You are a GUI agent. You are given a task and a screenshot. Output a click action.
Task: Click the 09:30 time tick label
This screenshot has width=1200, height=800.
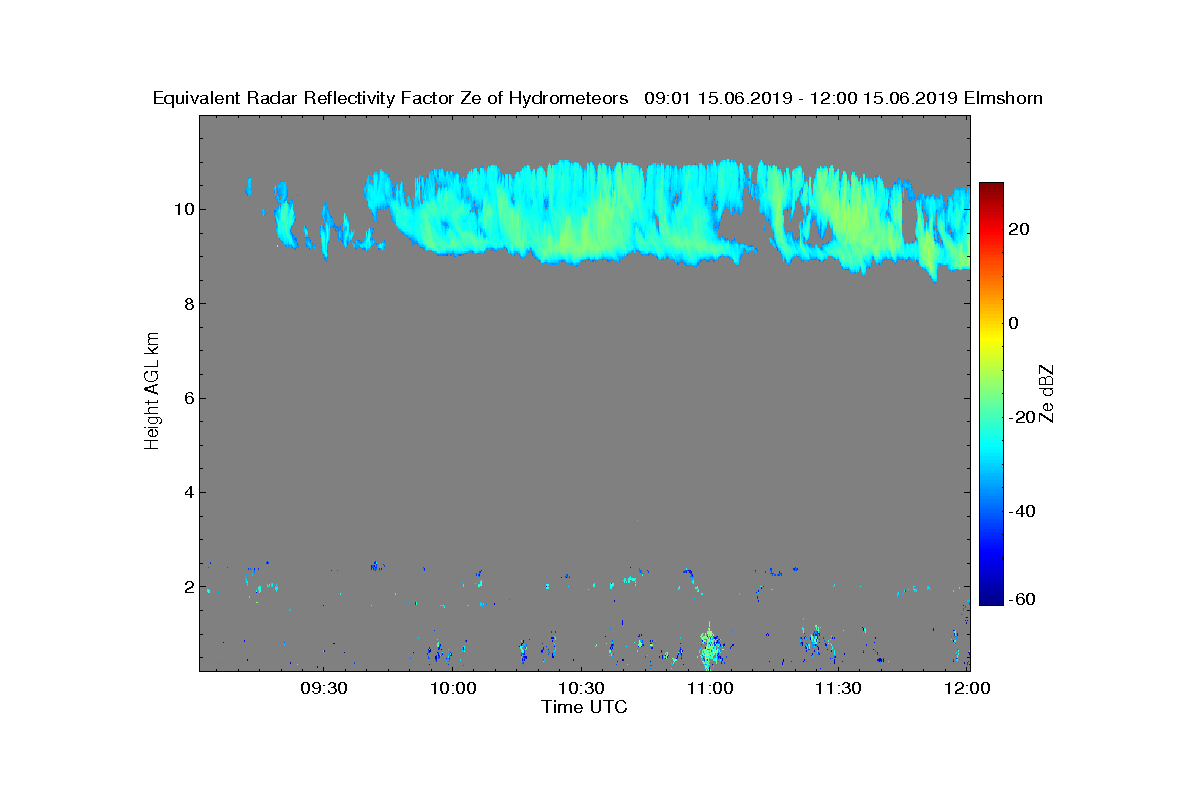[x=324, y=689]
